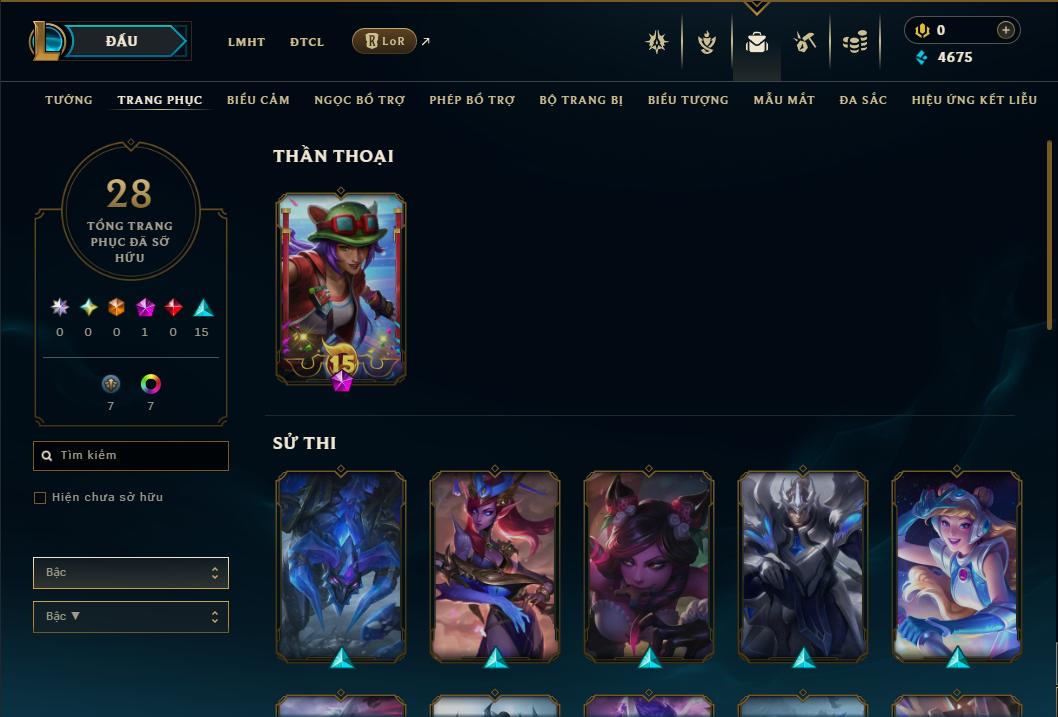Open the Profile laurel icon

(x=706, y=42)
